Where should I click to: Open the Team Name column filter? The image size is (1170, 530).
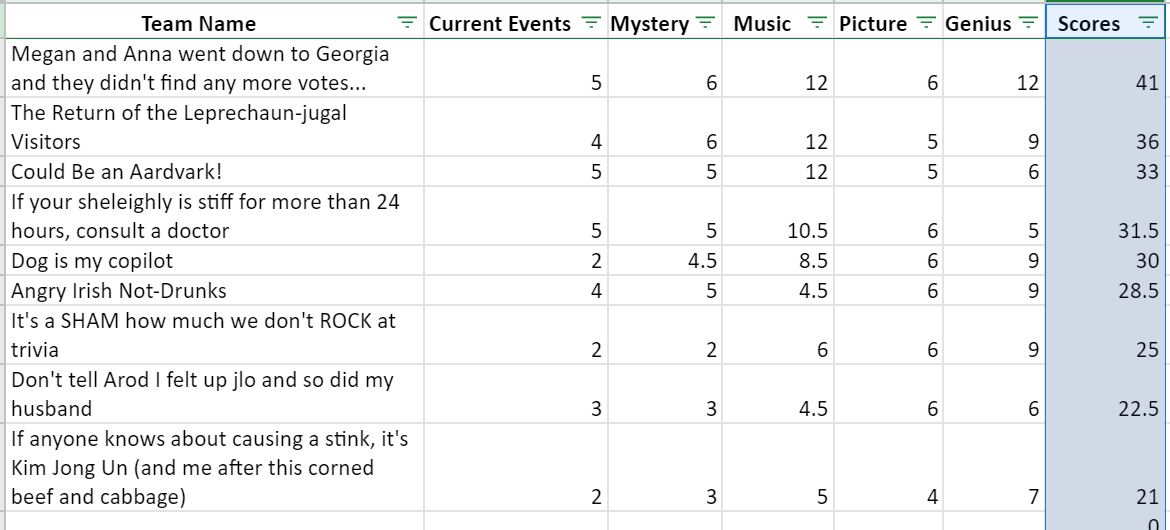(x=407, y=23)
